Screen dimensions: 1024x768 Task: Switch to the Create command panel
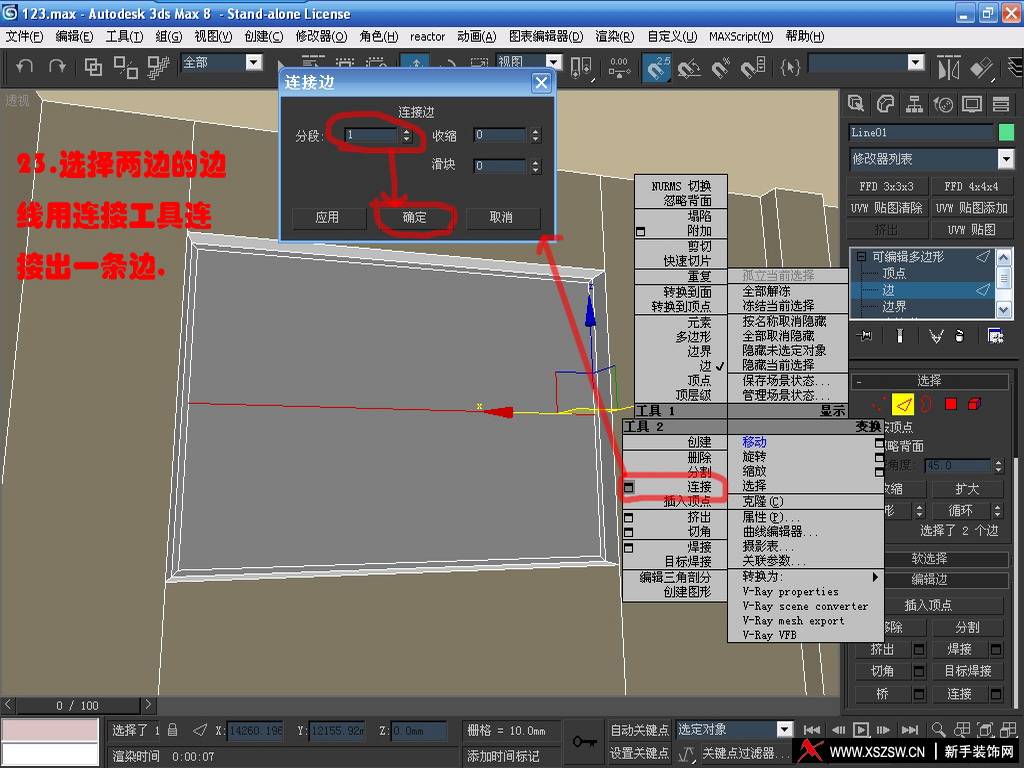click(x=856, y=103)
